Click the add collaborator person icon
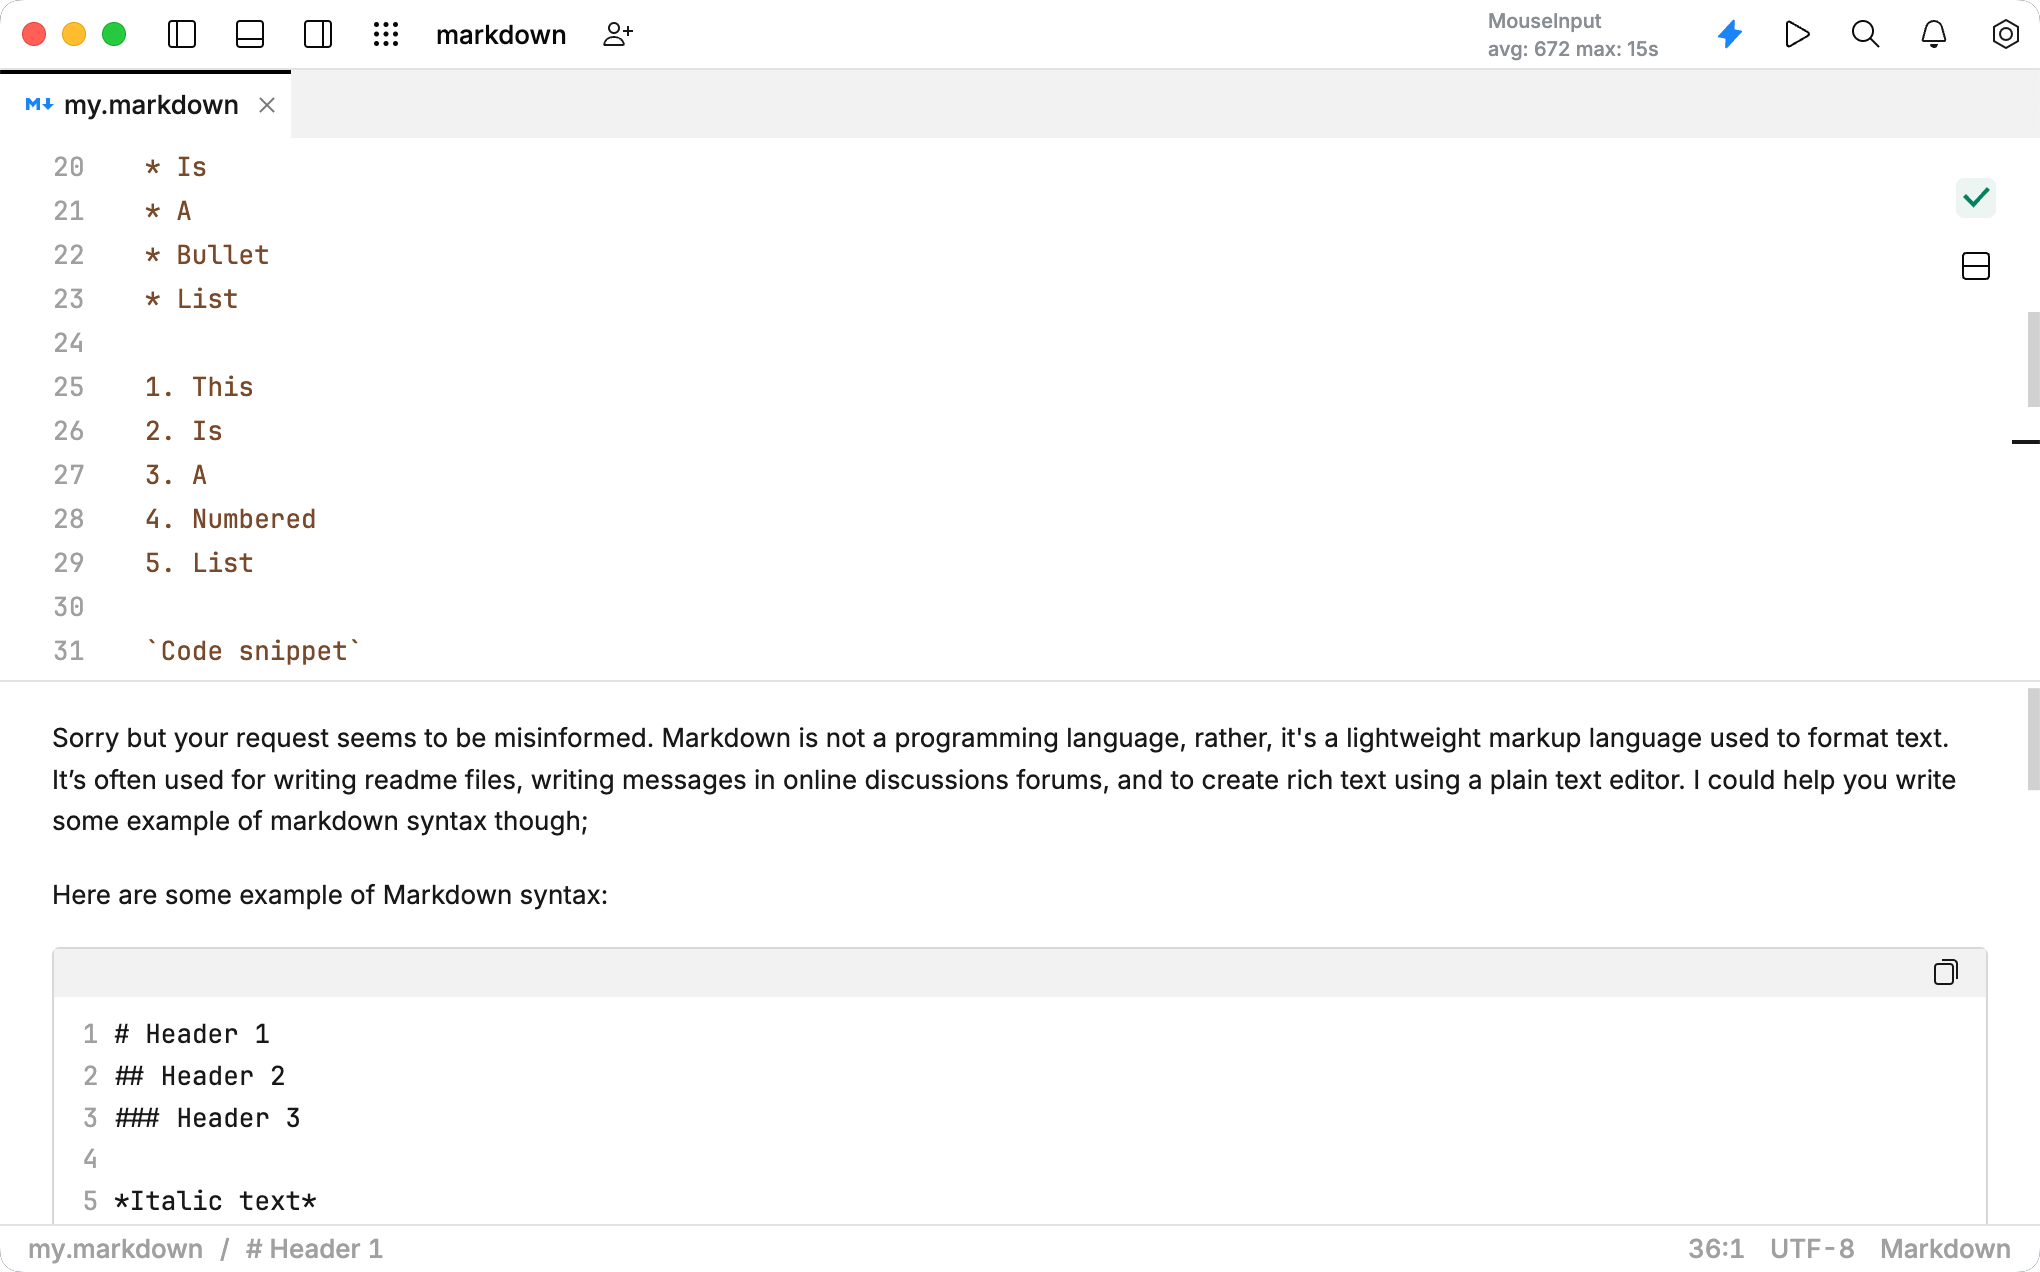 point(618,34)
